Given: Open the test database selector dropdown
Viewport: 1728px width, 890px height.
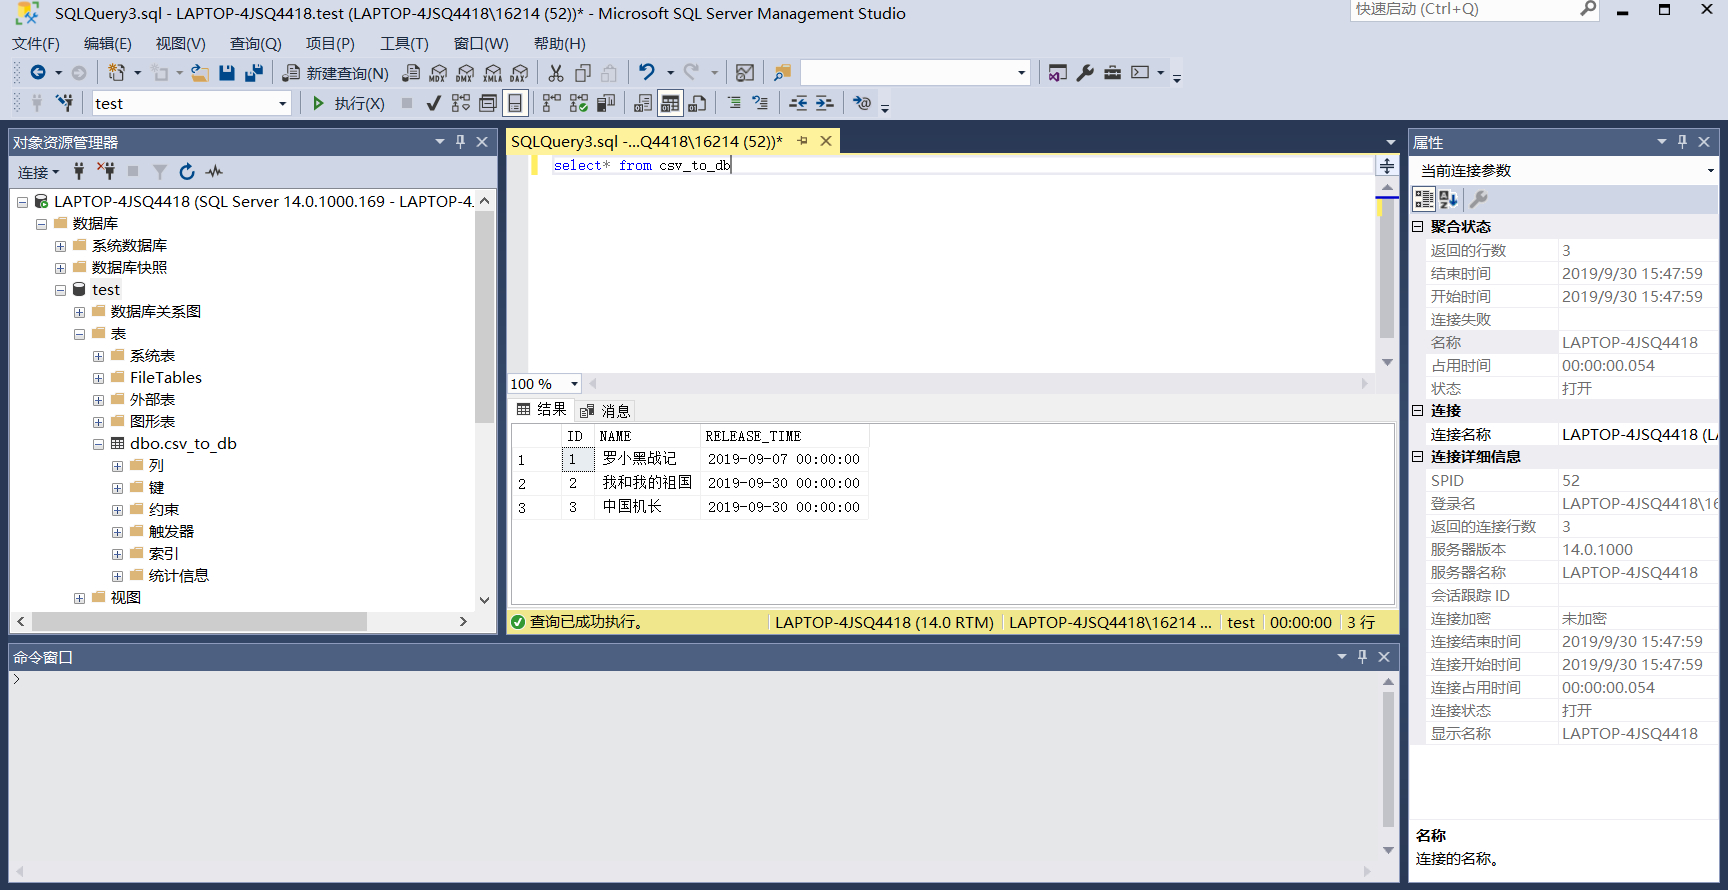Looking at the screenshot, I should tap(282, 103).
